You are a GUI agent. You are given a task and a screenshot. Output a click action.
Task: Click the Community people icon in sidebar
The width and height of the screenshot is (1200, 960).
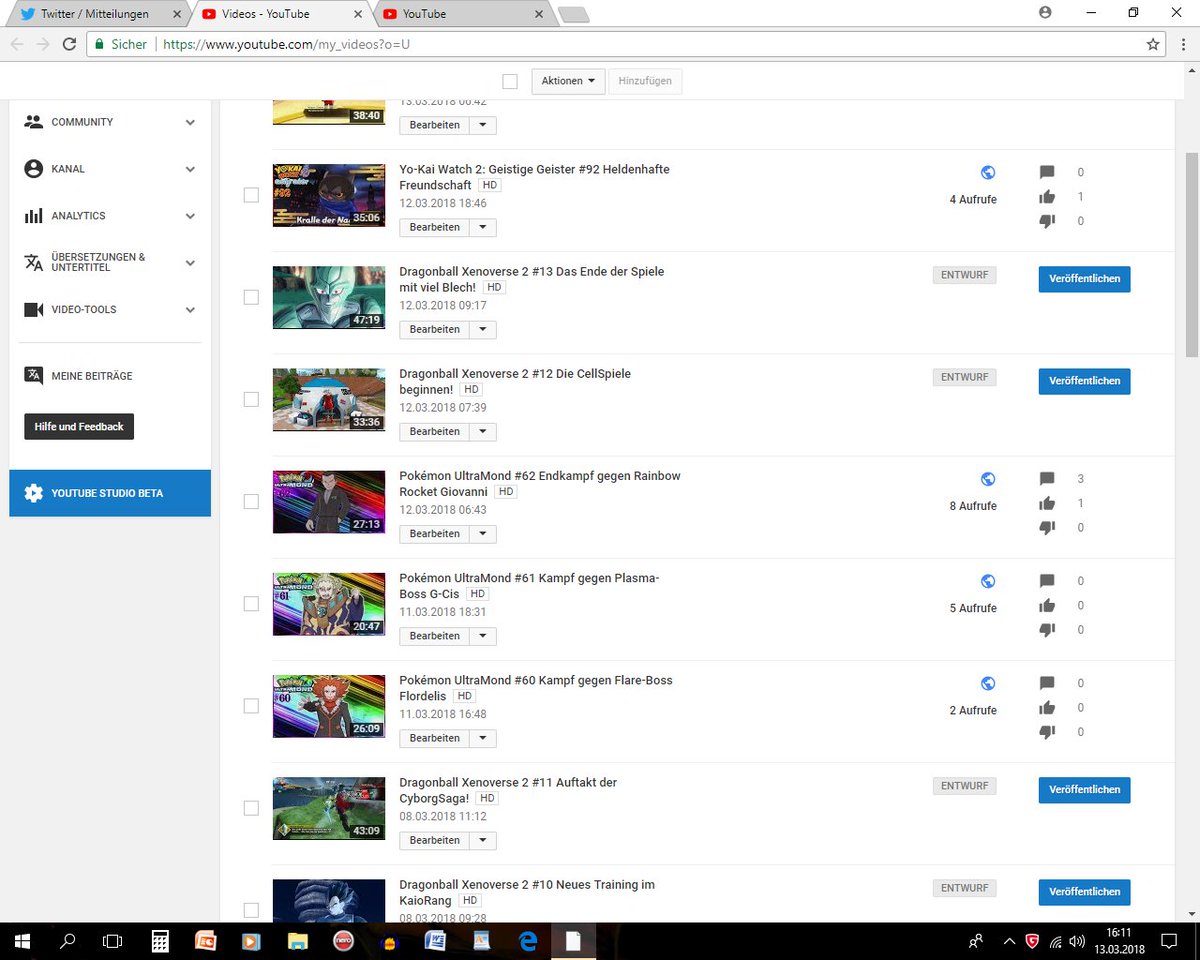pyautogui.click(x=34, y=122)
